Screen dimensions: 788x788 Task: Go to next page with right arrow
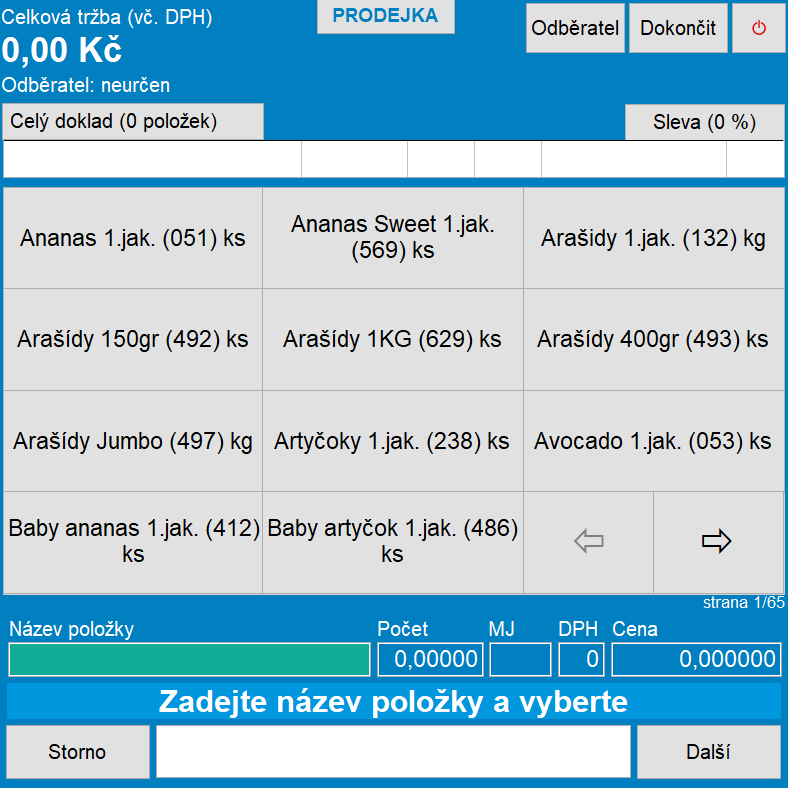coord(718,542)
